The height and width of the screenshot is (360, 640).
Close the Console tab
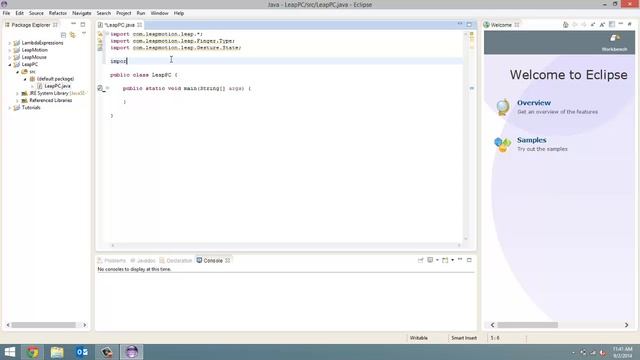click(x=228, y=260)
